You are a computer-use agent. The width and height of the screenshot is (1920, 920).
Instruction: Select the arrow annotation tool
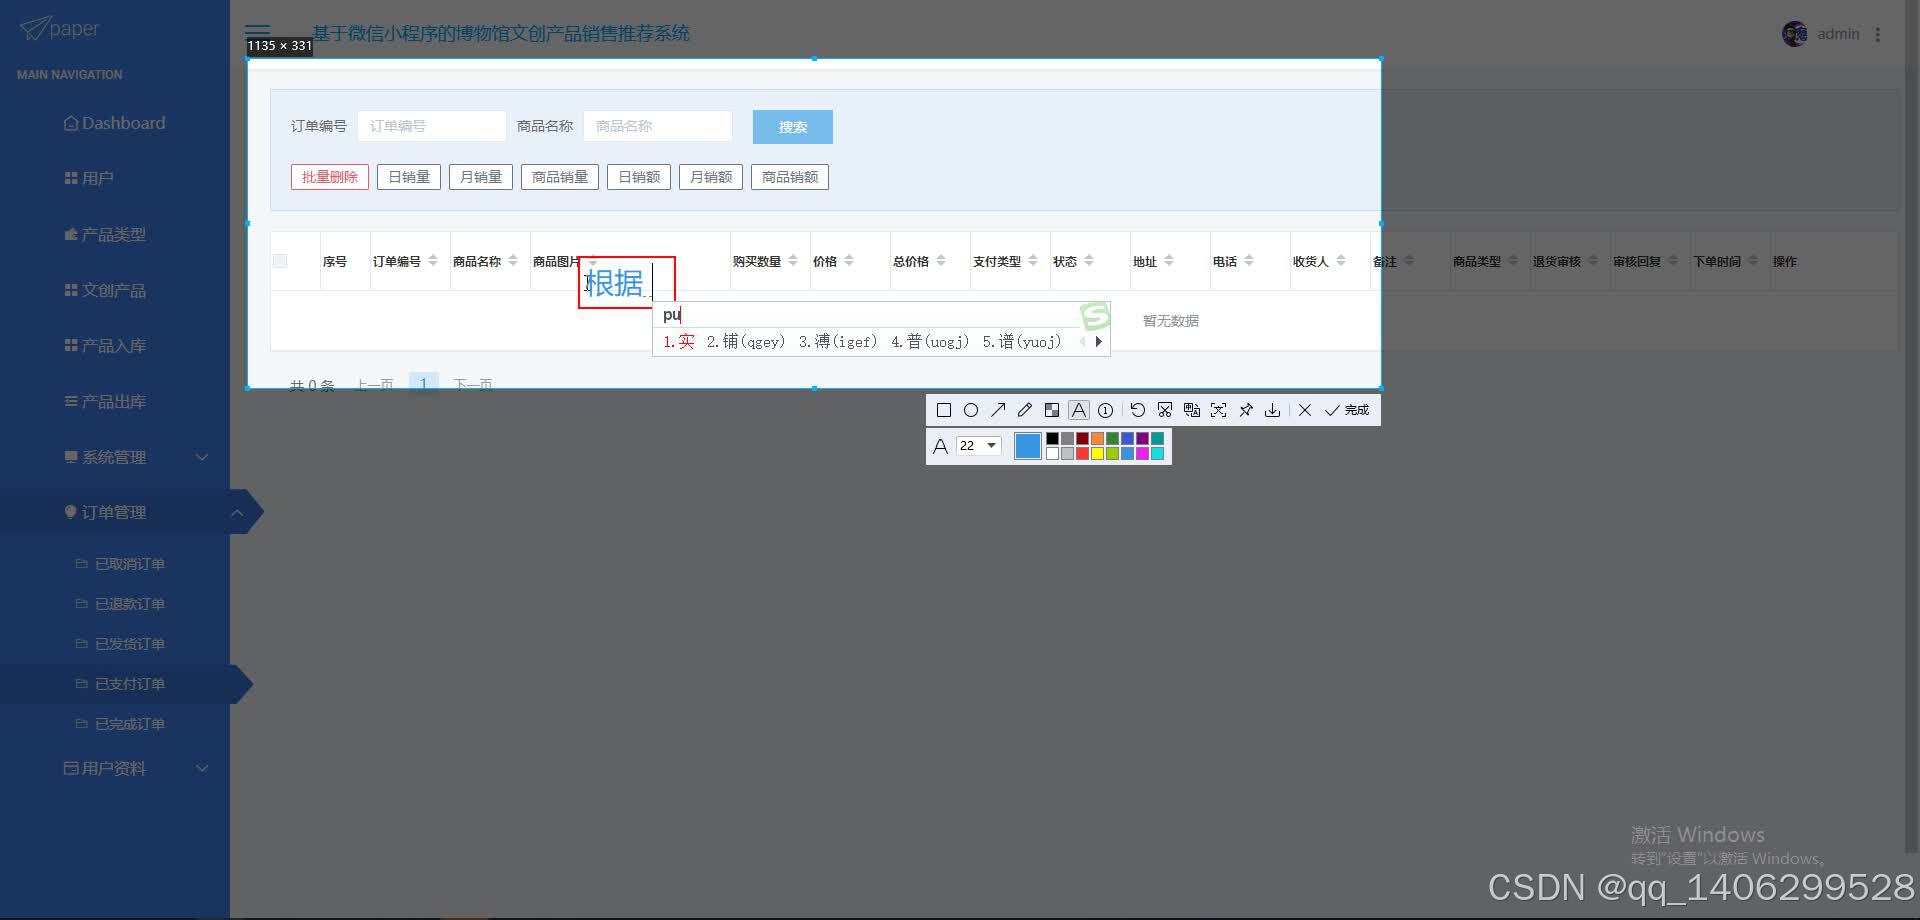tap(998, 410)
